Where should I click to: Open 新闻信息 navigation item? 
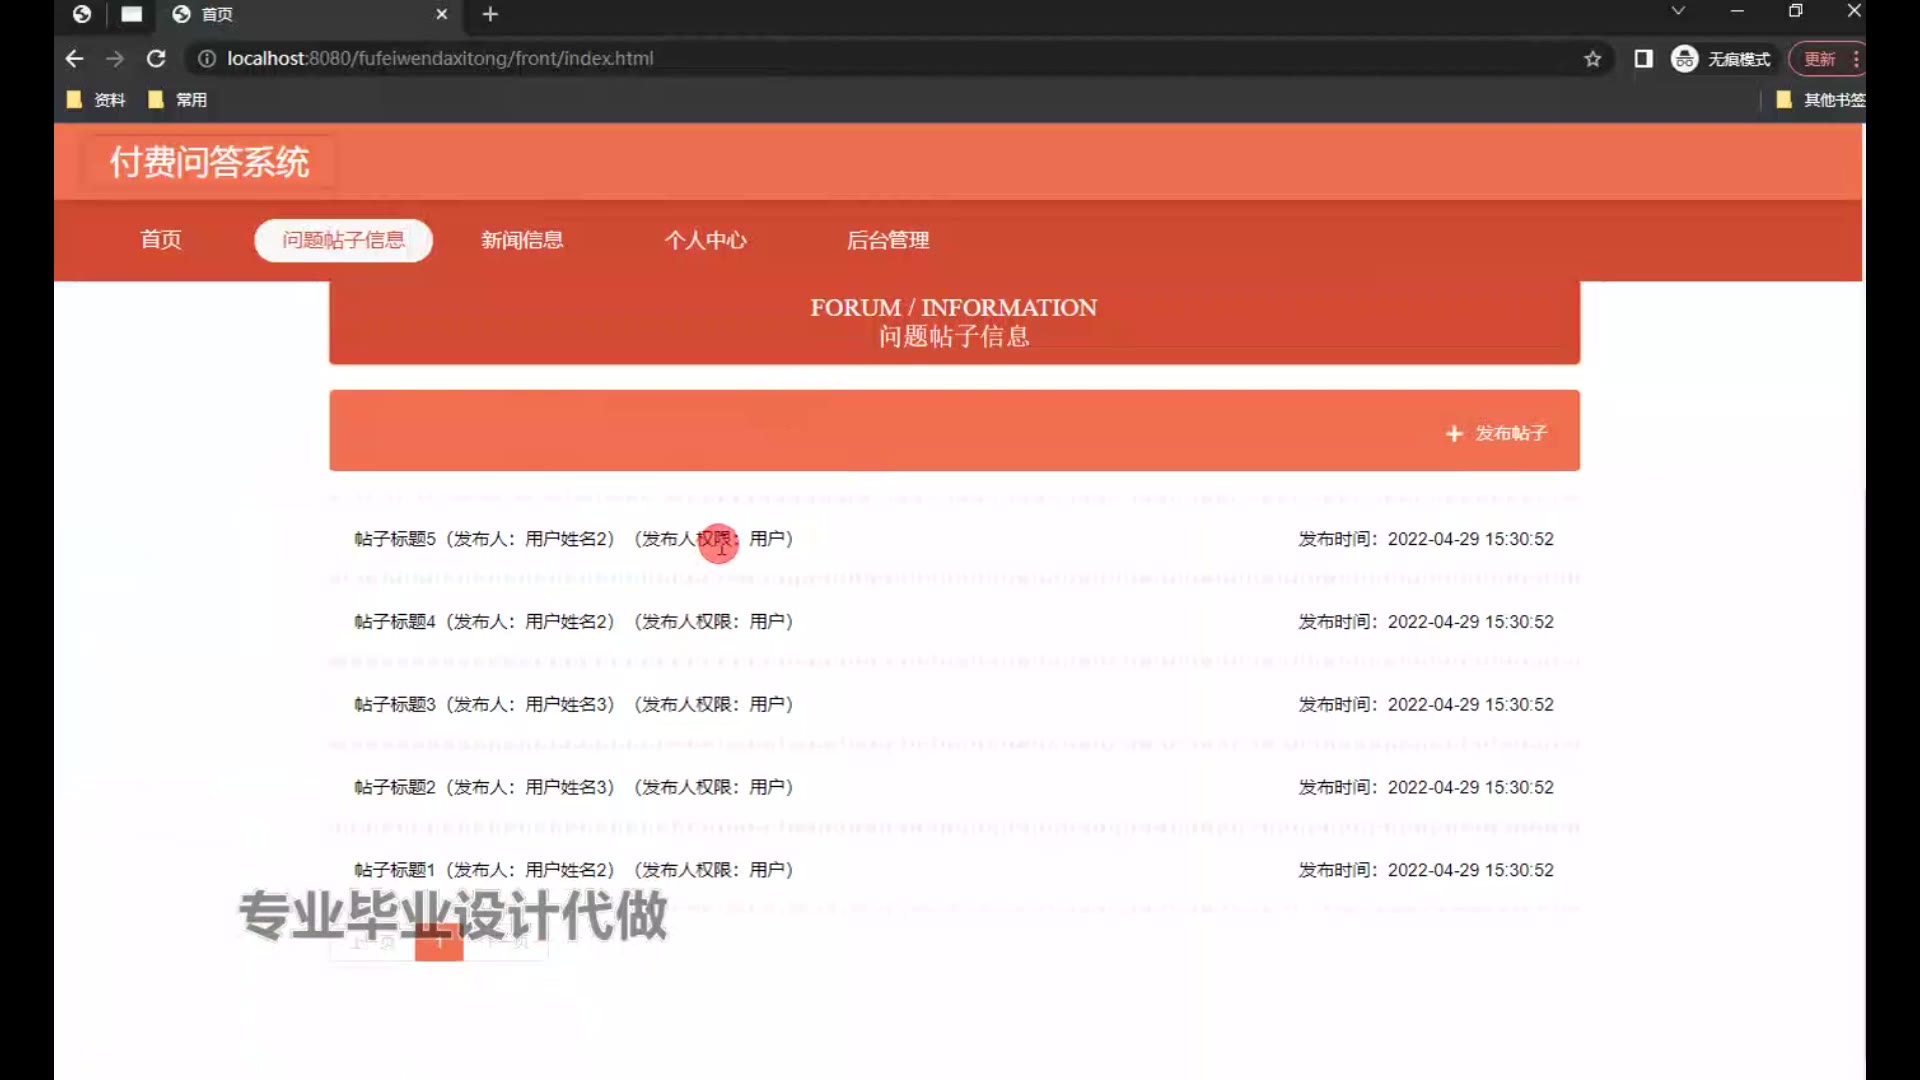[x=522, y=240]
